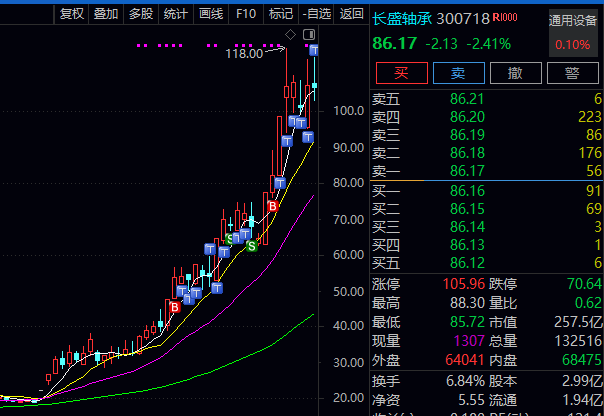Screen dimensions: 604x416
Task: Click the 撤 cancel order button
Action: [515, 73]
